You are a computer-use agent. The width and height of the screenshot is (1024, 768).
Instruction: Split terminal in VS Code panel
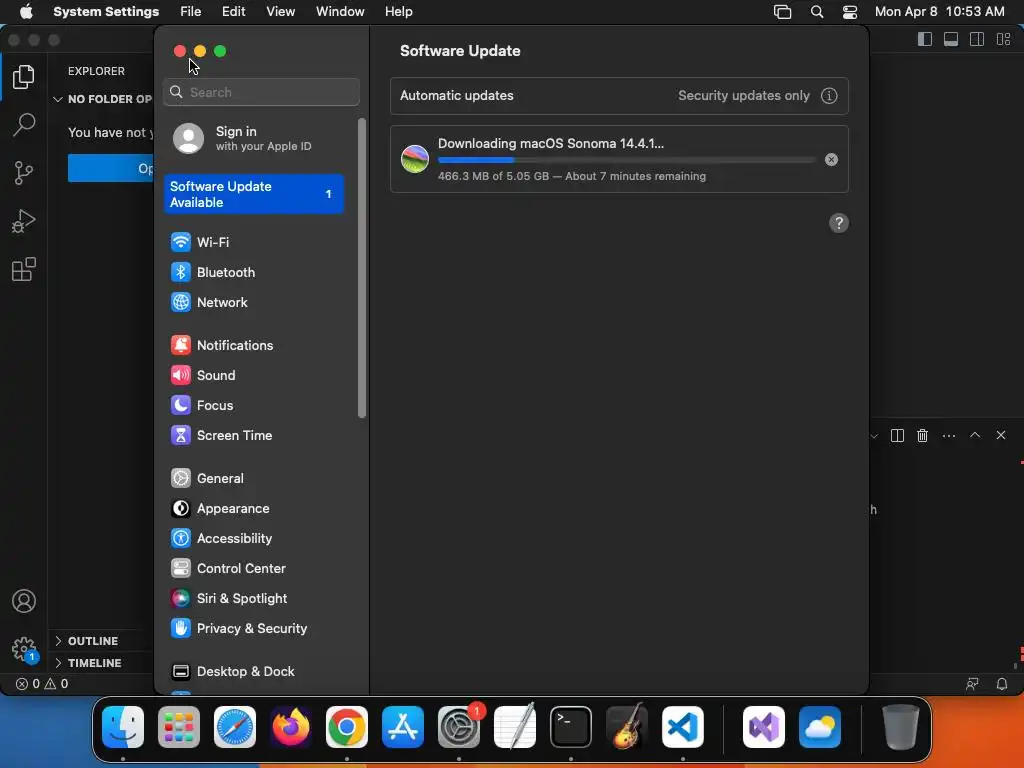pos(897,436)
